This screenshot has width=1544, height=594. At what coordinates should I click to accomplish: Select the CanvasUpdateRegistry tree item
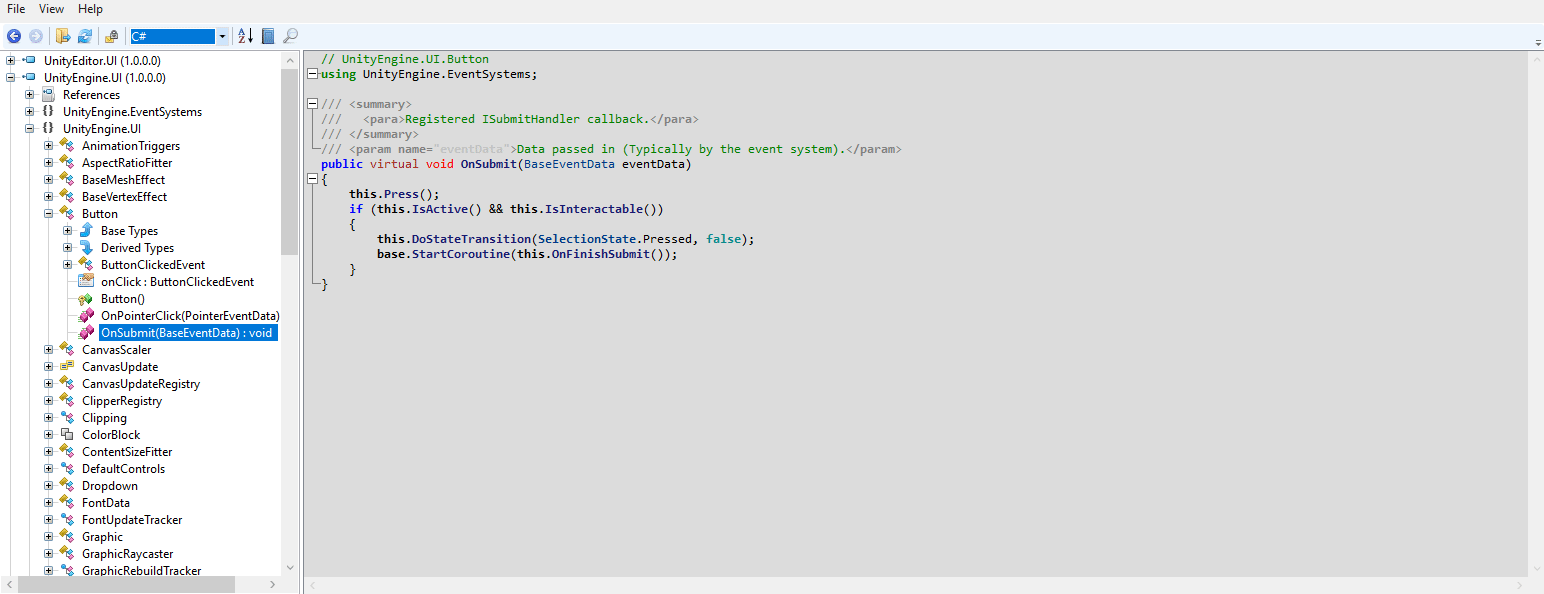coord(141,384)
